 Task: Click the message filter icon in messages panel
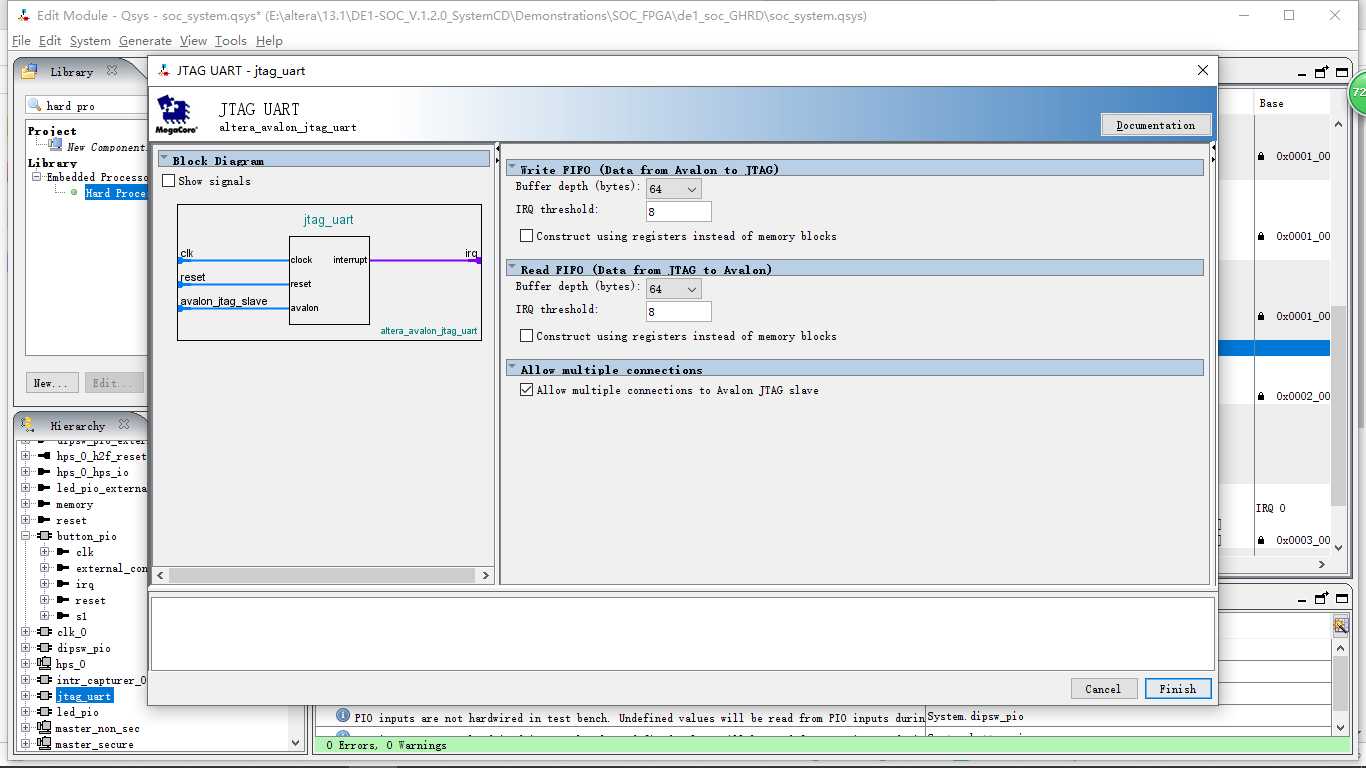[x=1340, y=625]
